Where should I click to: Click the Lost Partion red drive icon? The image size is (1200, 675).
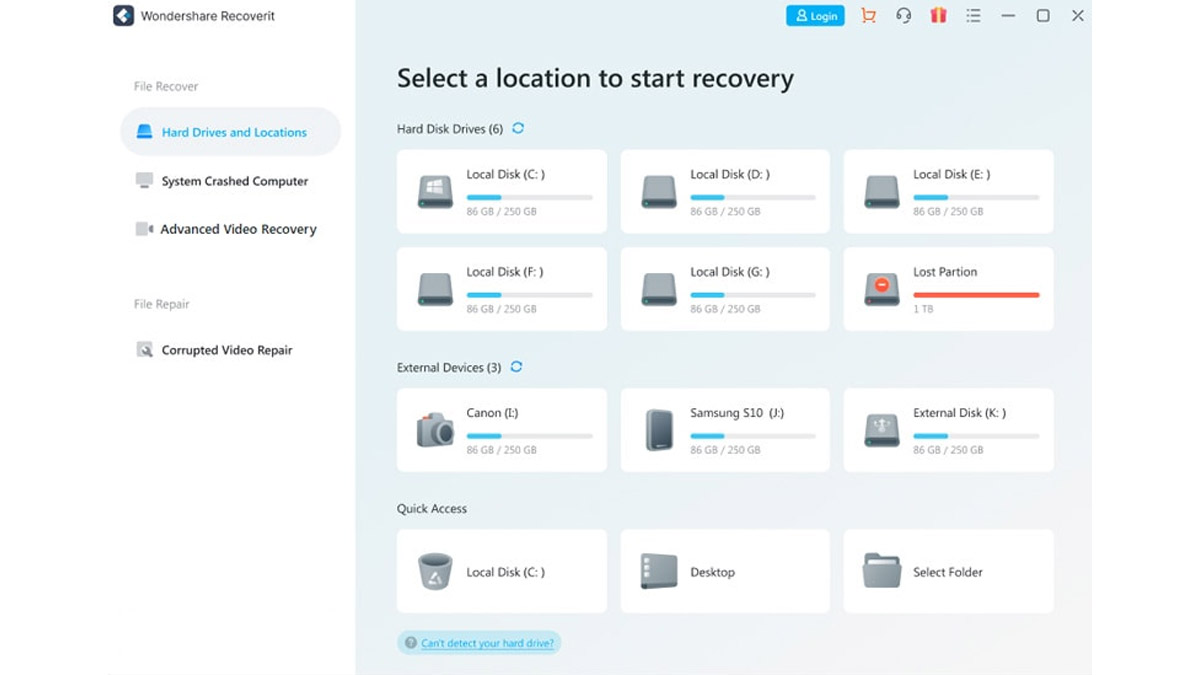pos(882,289)
